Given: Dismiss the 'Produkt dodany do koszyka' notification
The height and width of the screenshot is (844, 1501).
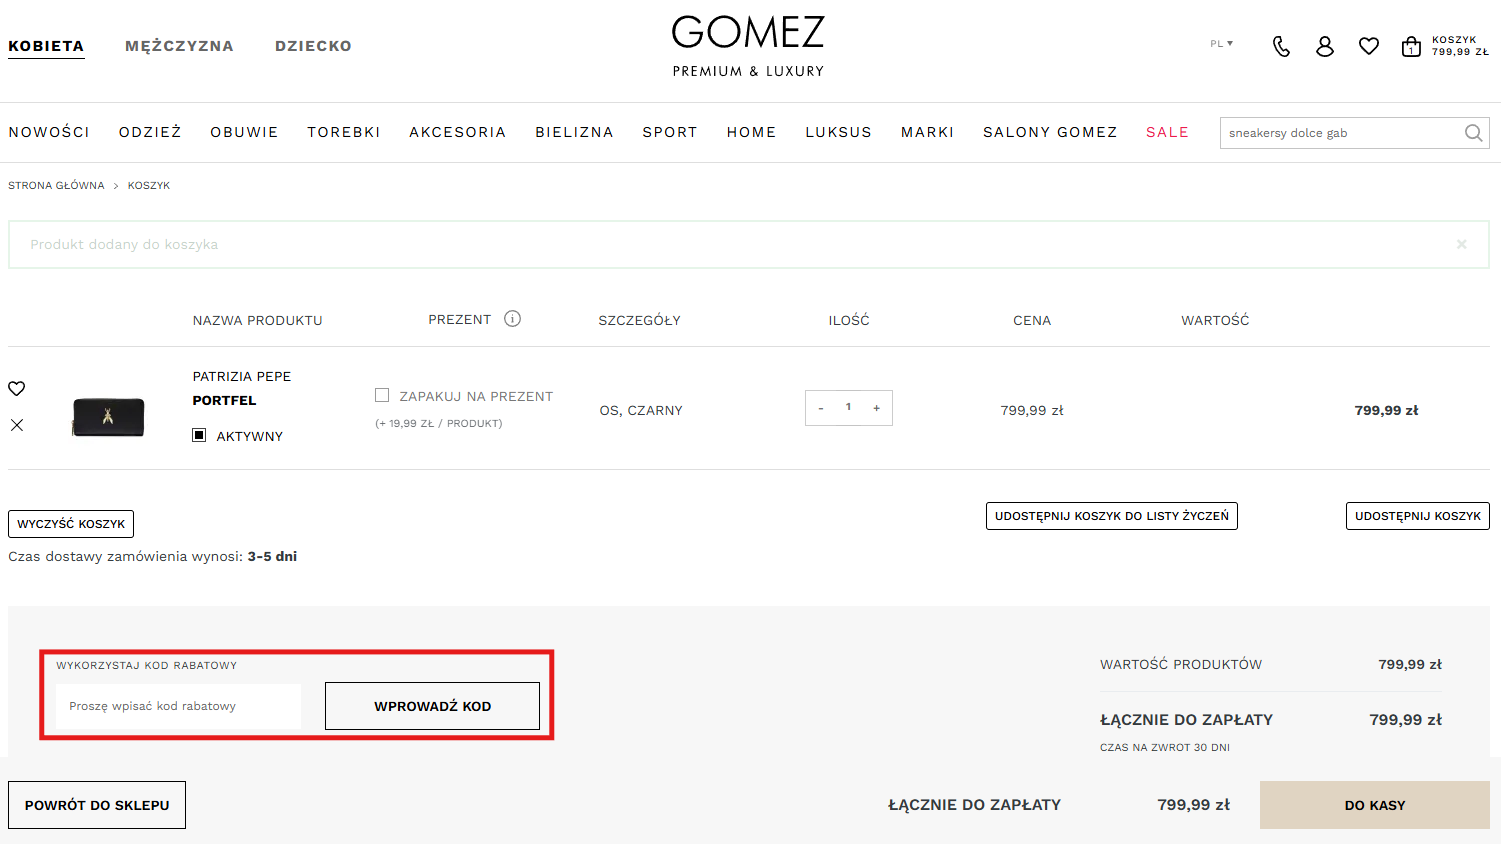Looking at the screenshot, I should click(1461, 243).
